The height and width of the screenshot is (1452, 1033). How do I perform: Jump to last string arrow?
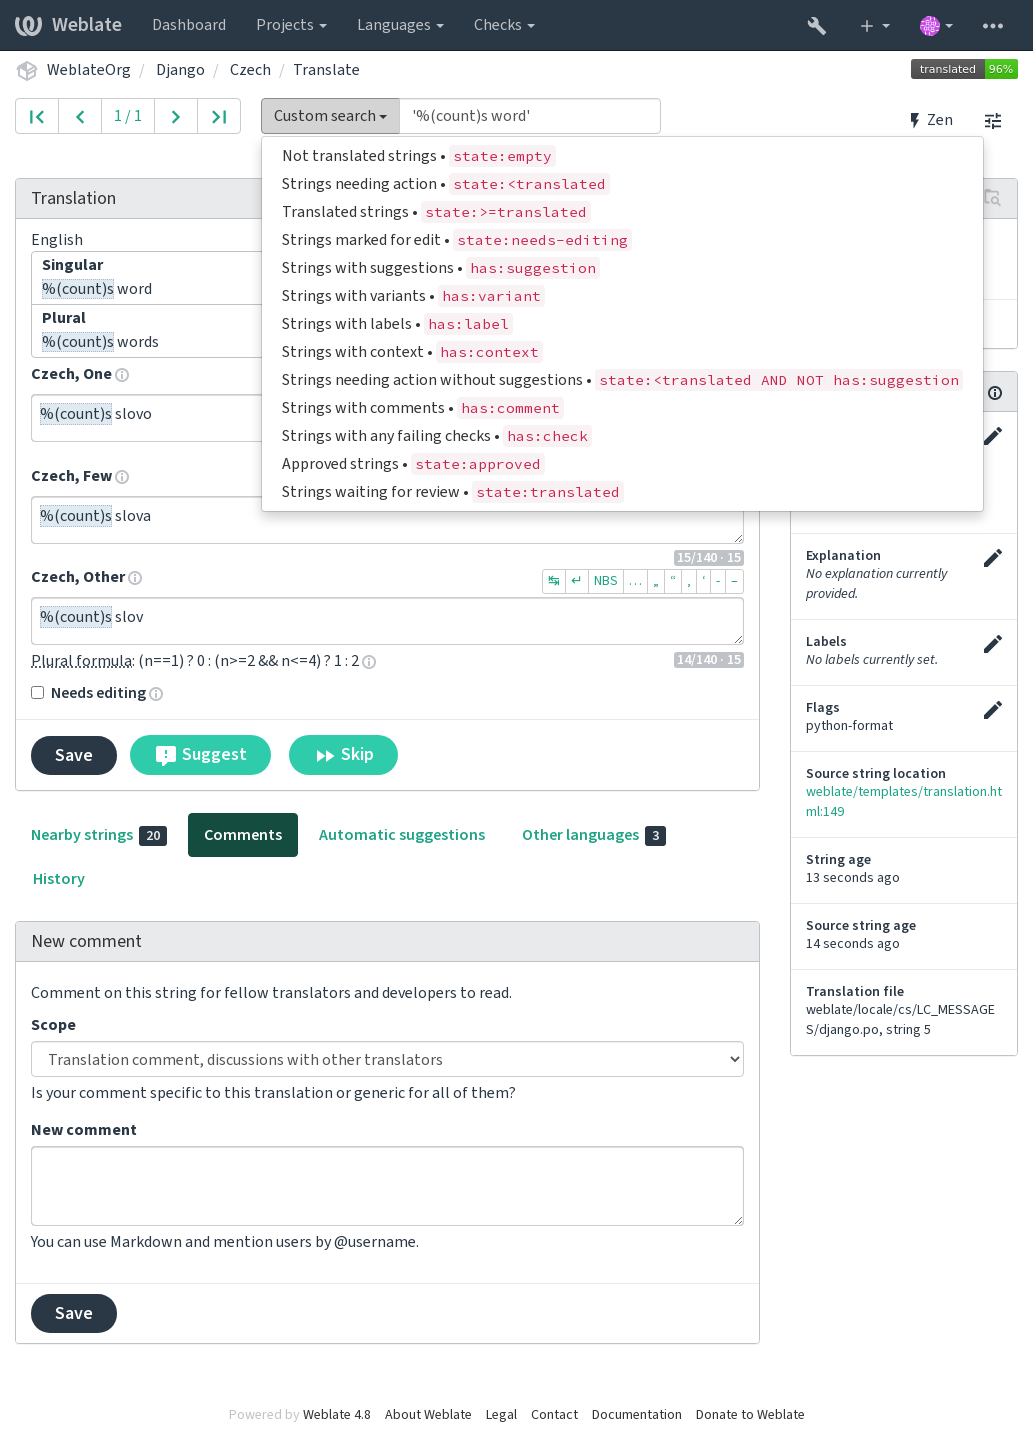(219, 116)
